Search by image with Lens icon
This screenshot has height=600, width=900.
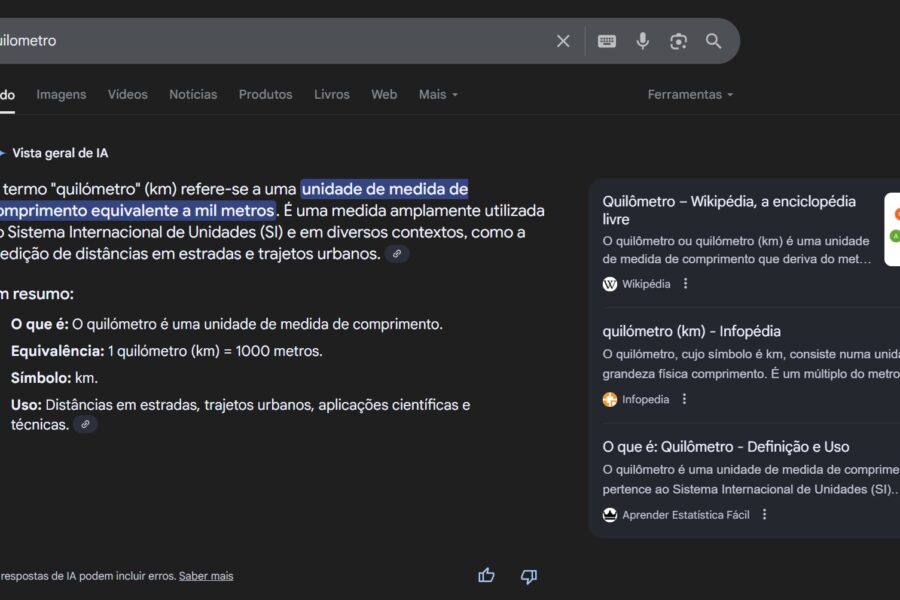click(x=679, y=41)
